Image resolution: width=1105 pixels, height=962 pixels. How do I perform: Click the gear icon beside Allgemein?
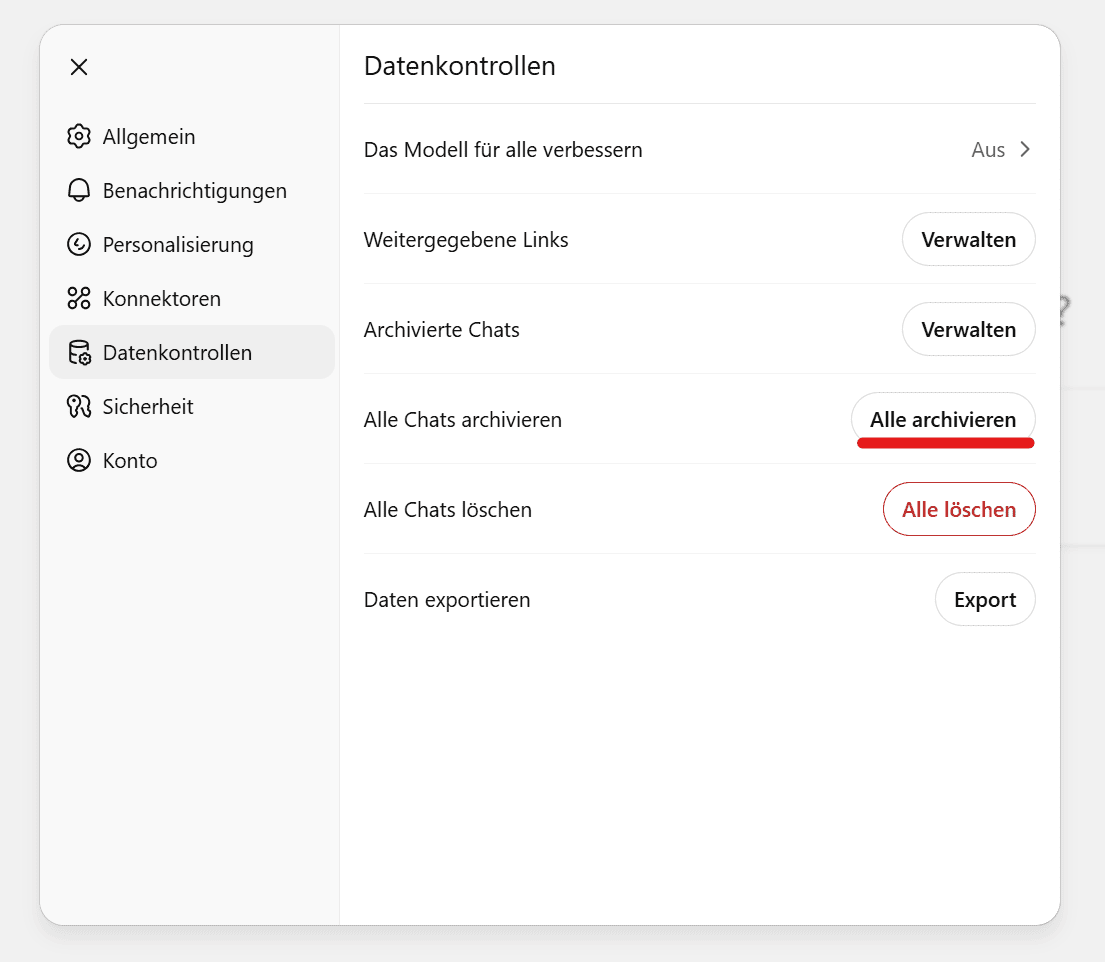[79, 137]
